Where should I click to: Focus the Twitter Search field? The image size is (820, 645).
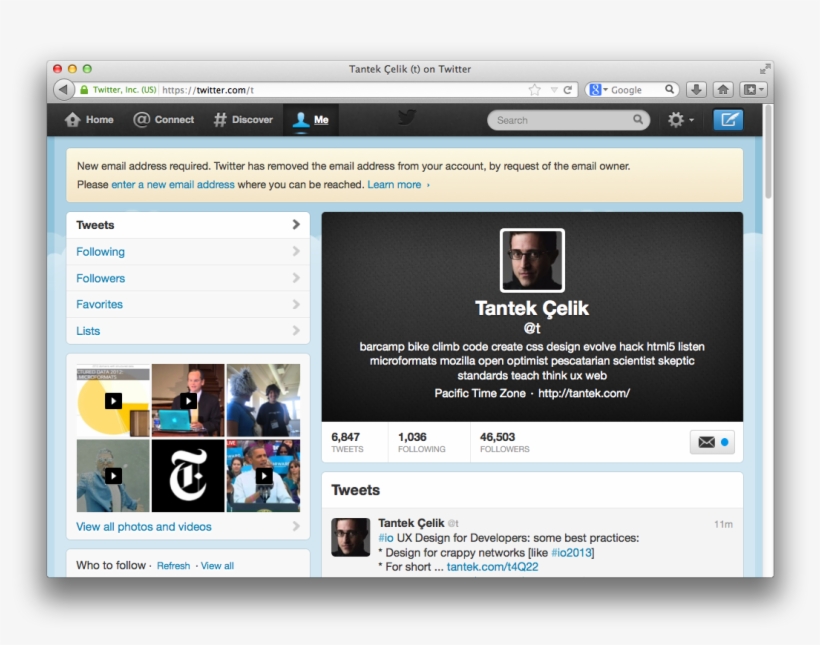point(568,120)
